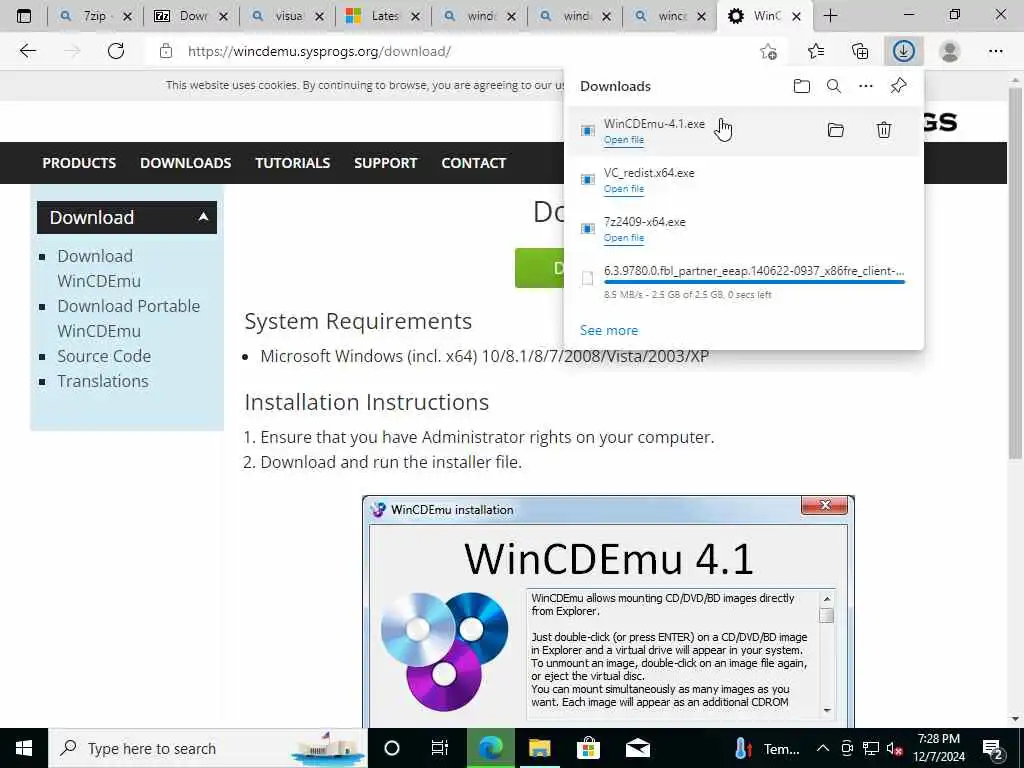1024x768 pixels.
Task: Close the 7zip search tab
Action: point(127,17)
